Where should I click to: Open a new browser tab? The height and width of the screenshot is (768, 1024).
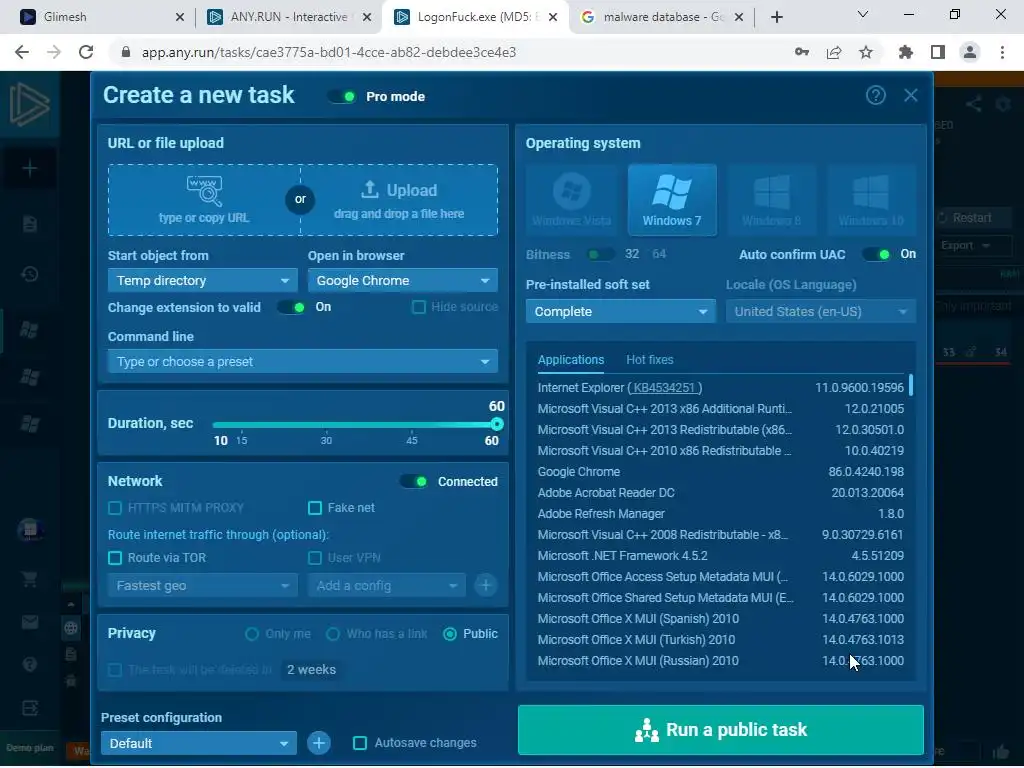pyautogui.click(x=776, y=17)
